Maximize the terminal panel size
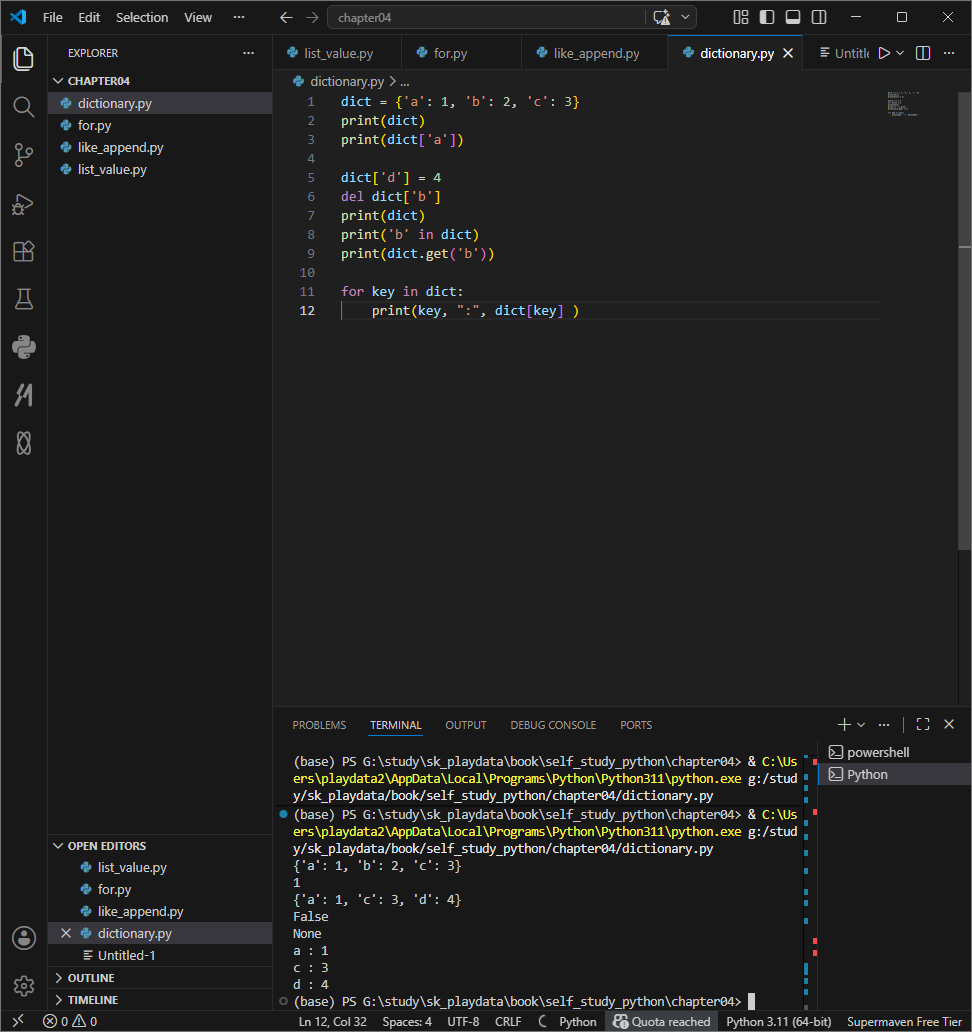972x1032 pixels. (x=923, y=724)
